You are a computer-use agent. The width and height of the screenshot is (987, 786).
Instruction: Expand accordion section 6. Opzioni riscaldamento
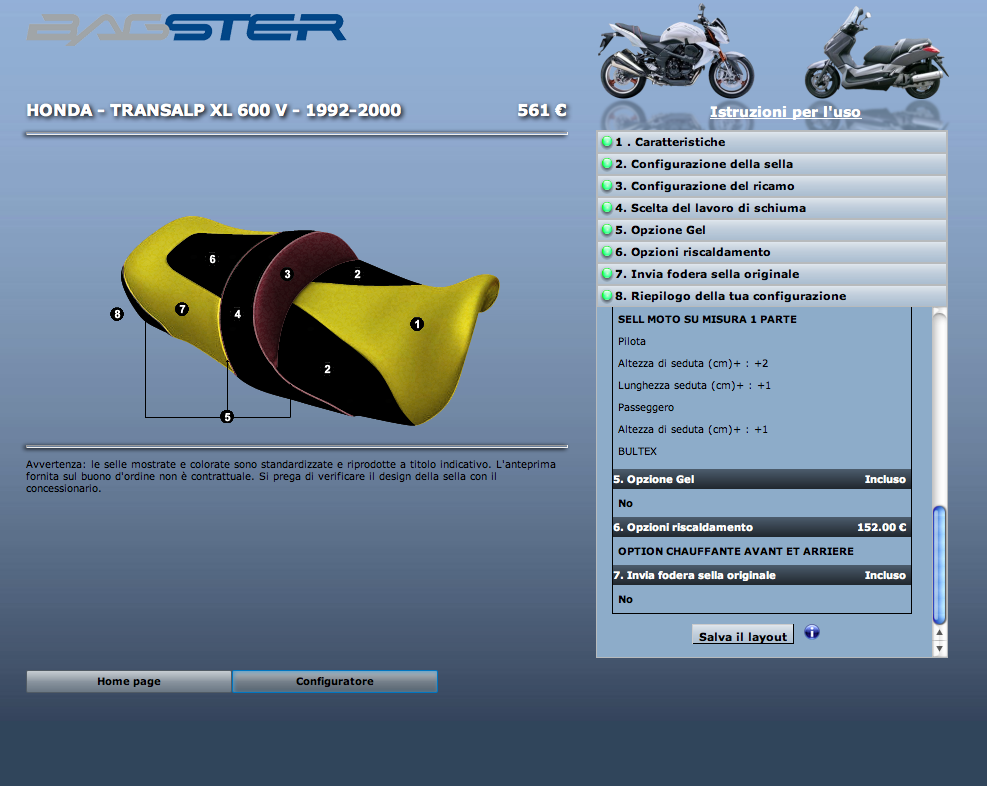coord(771,252)
